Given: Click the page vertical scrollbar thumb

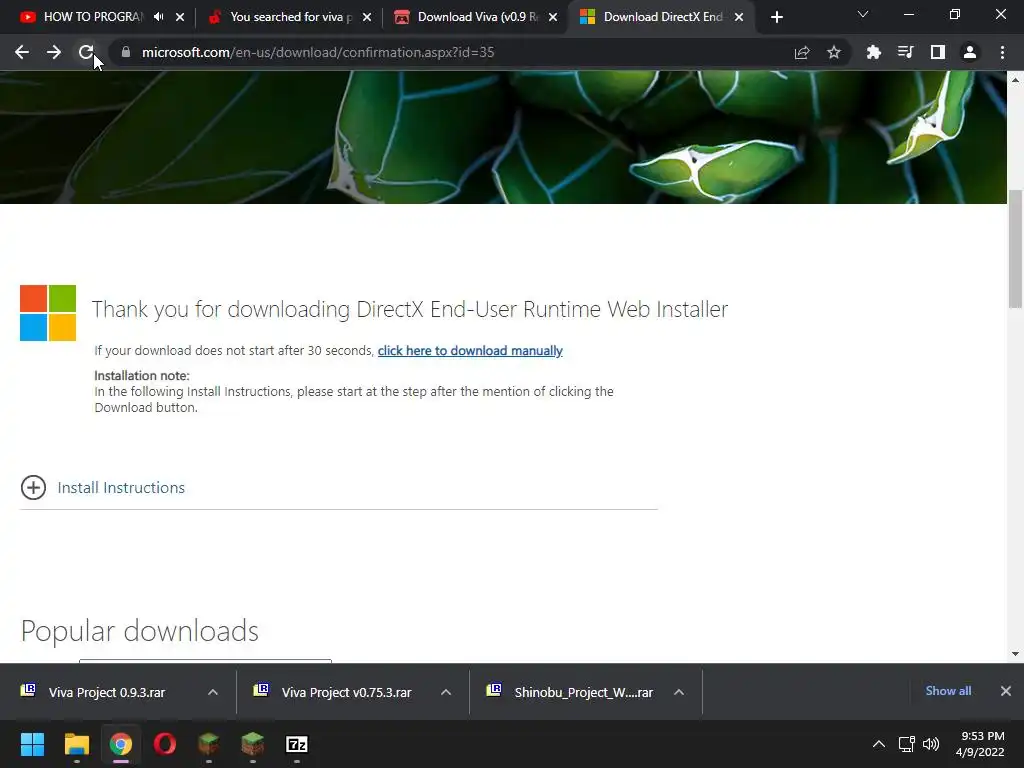Looking at the screenshot, I should tap(1016, 248).
